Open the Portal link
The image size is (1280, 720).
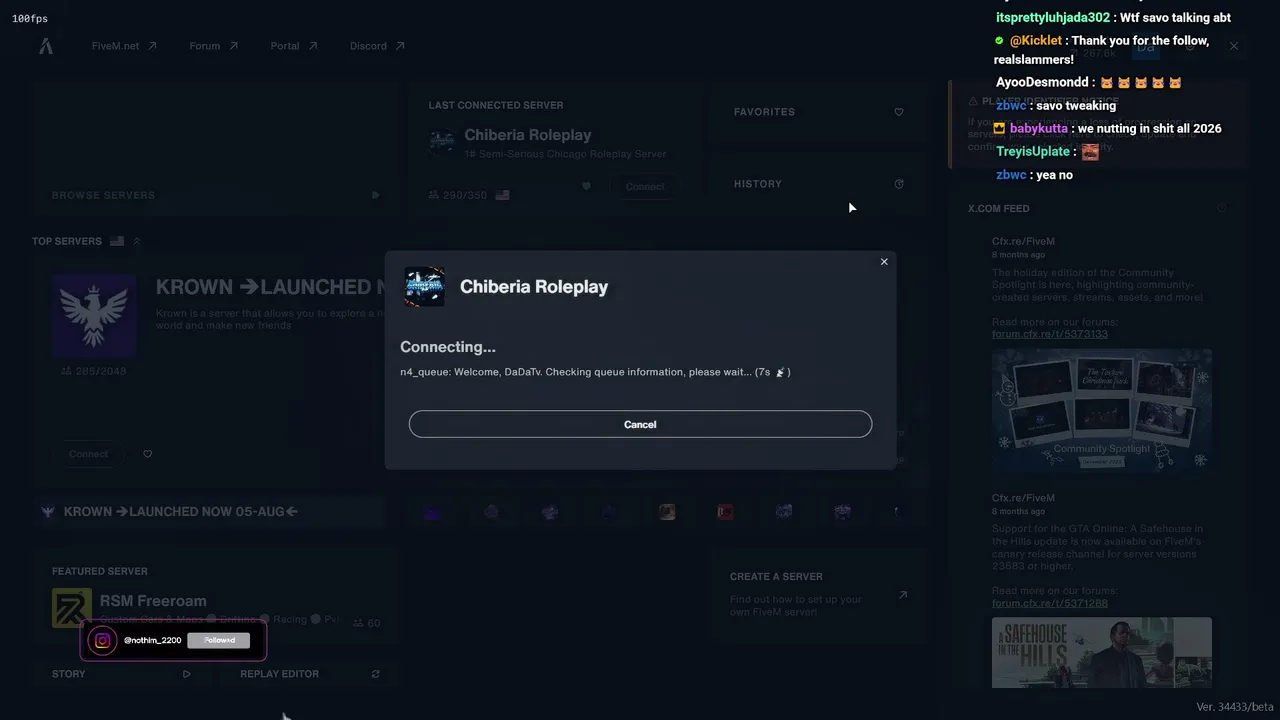294,46
